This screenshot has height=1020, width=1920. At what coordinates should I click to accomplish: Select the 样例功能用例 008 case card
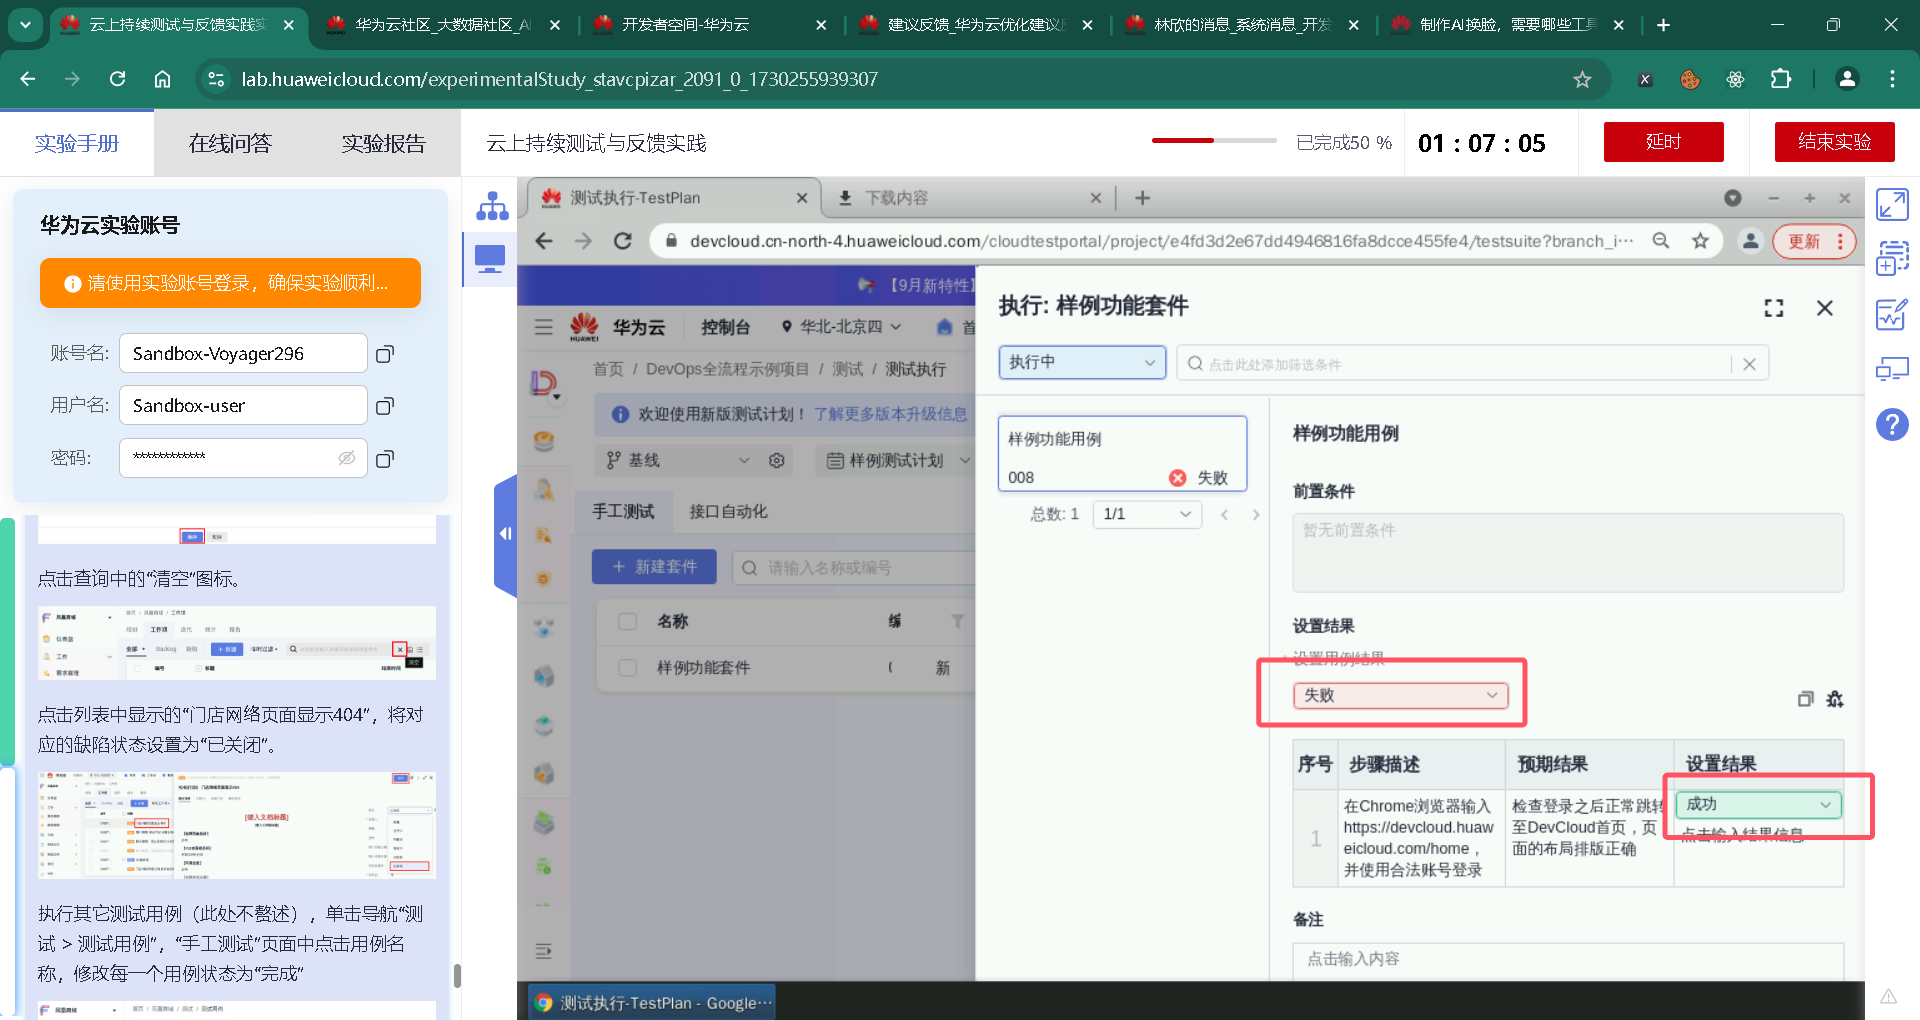(1122, 454)
